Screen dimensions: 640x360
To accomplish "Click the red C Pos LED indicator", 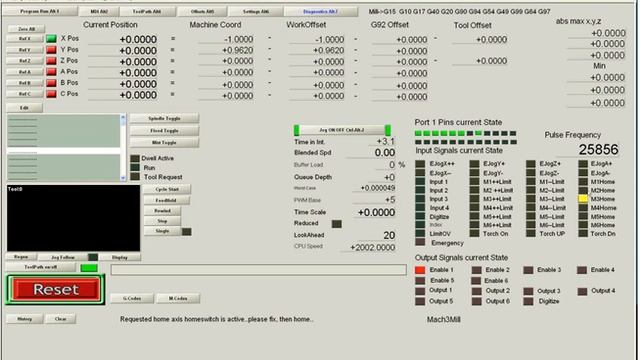I will click(51, 94).
